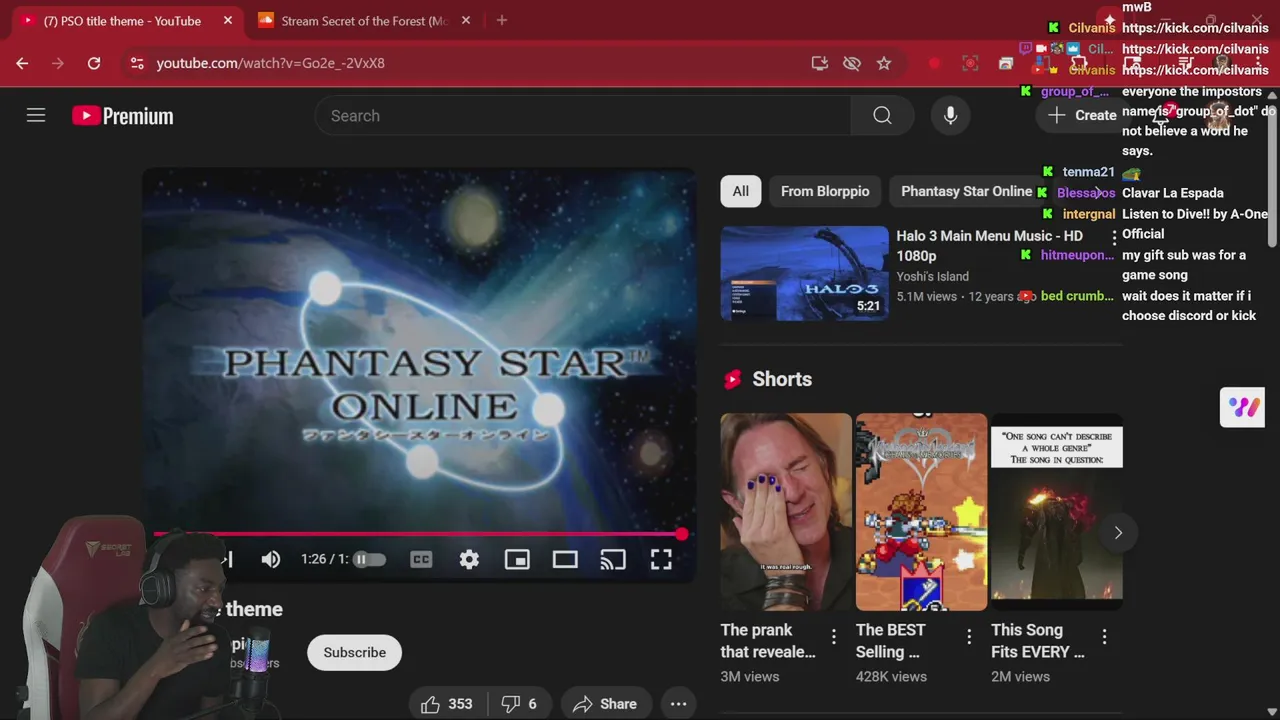Switch to theater mode
Screen dimensions: 1280x720
tap(565, 560)
